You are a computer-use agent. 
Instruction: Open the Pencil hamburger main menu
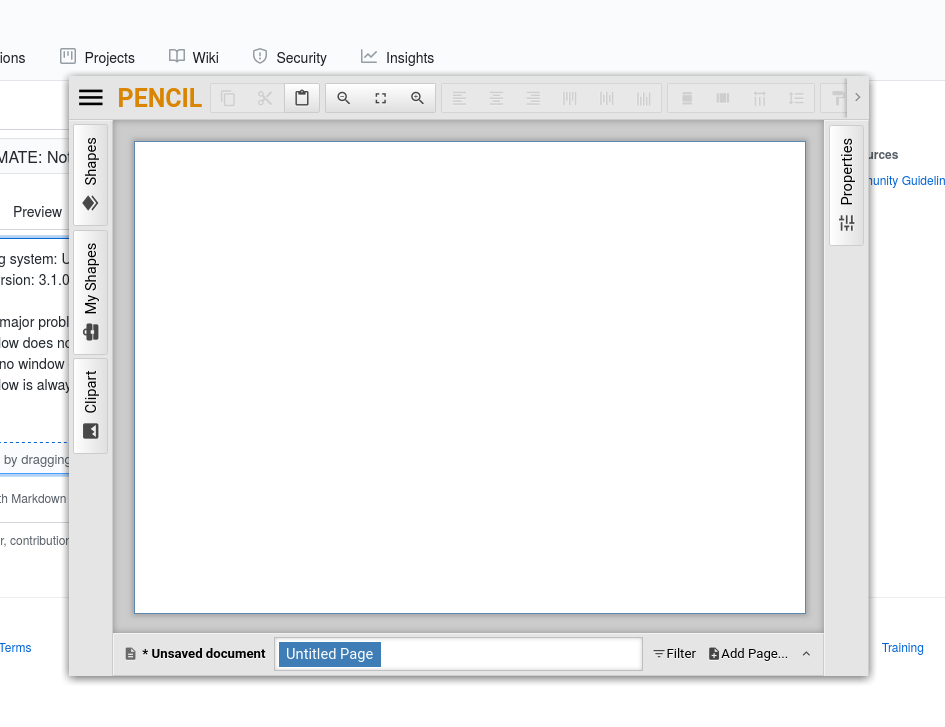click(x=91, y=98)
